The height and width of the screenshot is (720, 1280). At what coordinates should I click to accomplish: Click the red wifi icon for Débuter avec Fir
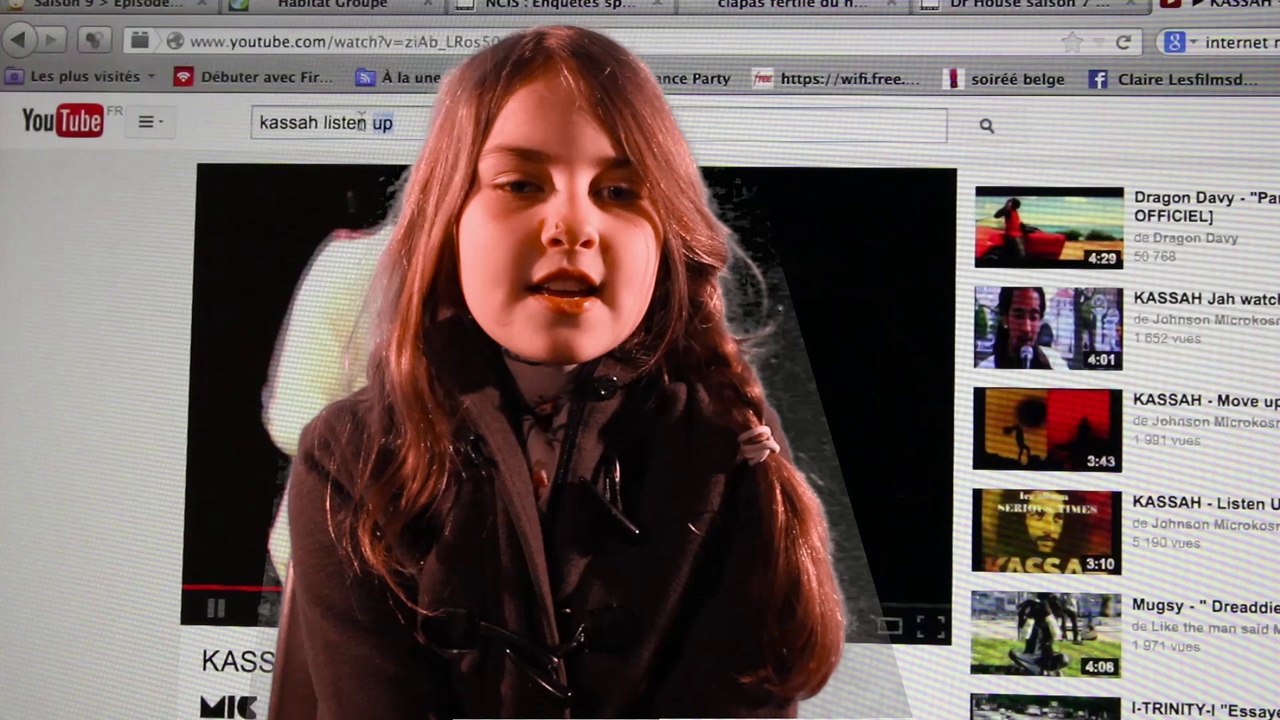183,76
